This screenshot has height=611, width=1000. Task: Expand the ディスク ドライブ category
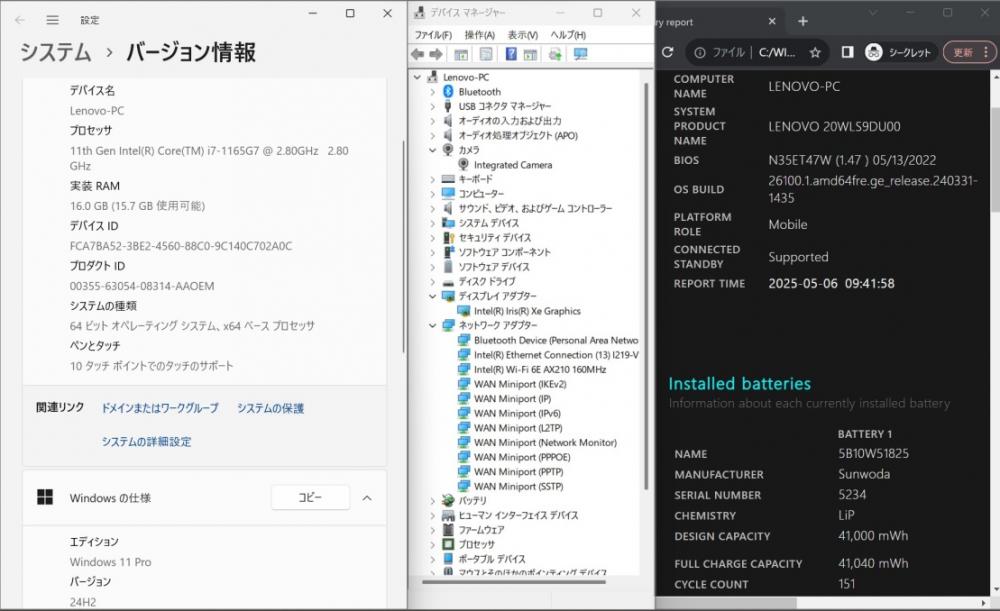pos(433,281)
